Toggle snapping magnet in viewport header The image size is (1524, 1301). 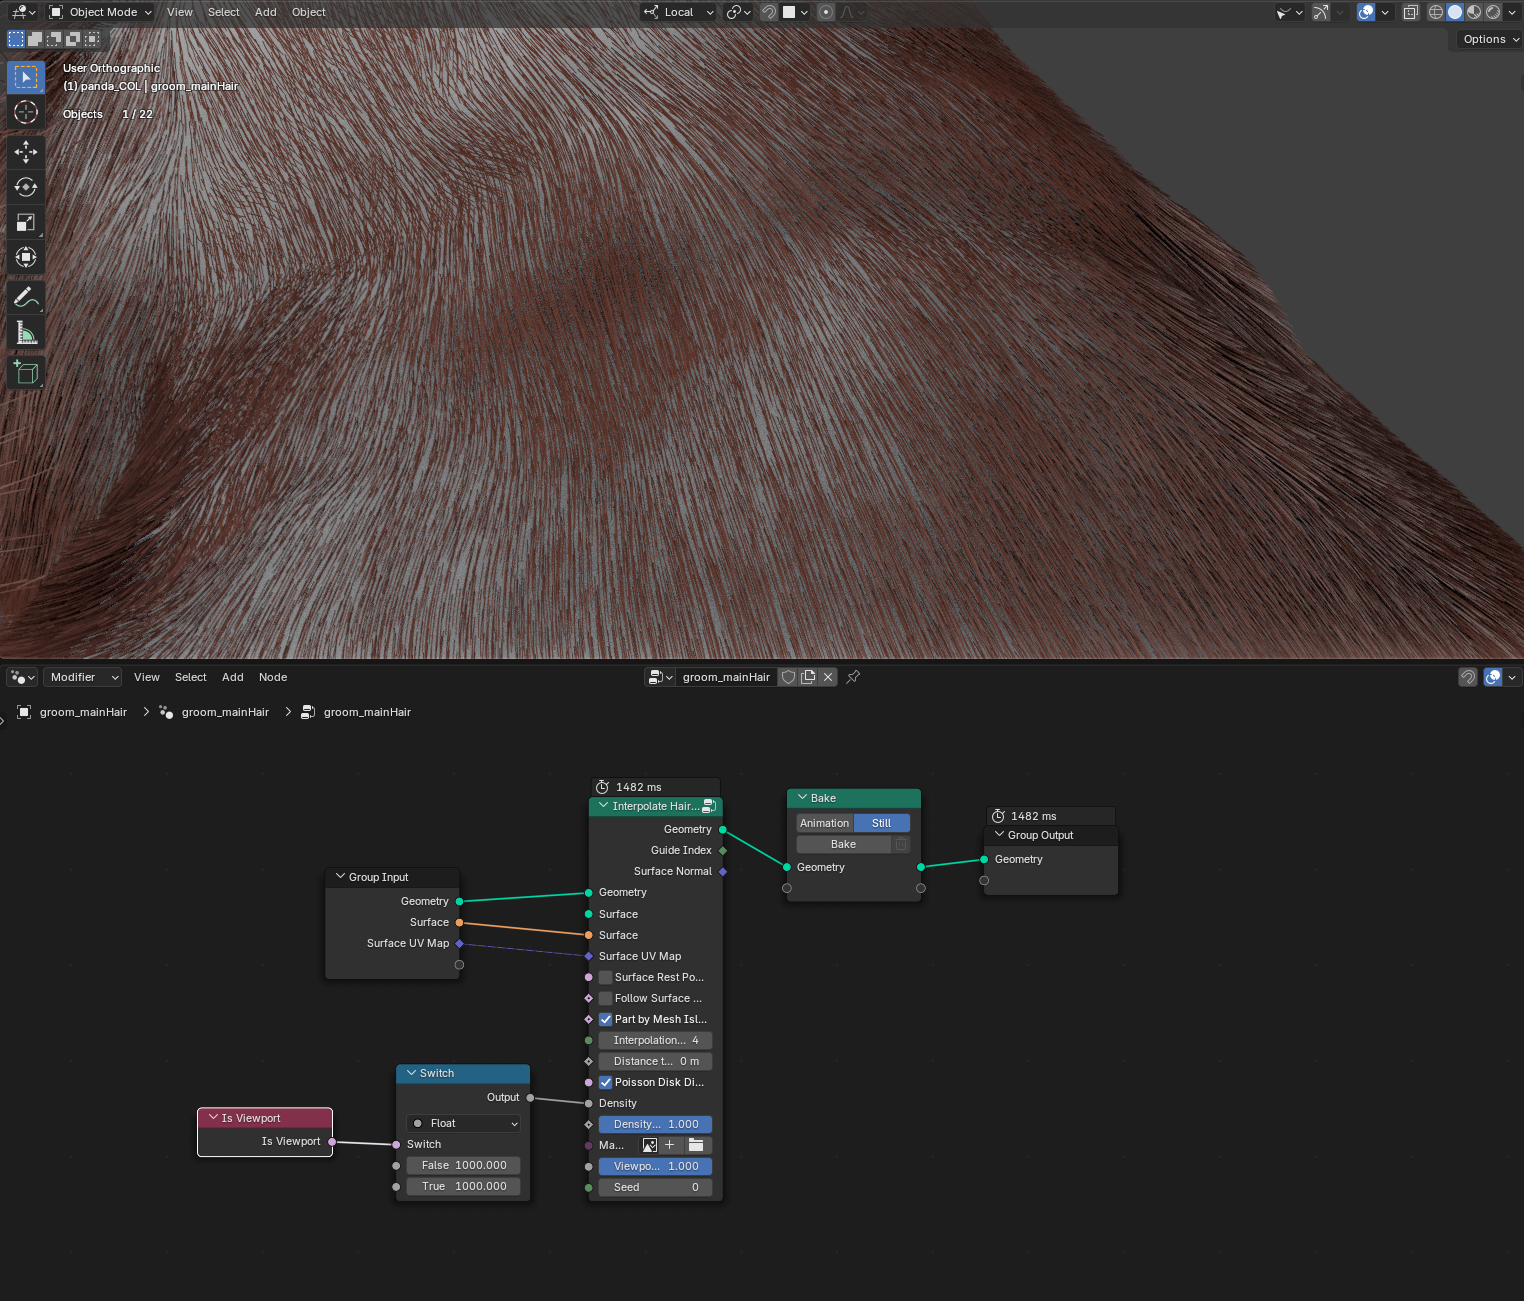(x=769, y=12)
